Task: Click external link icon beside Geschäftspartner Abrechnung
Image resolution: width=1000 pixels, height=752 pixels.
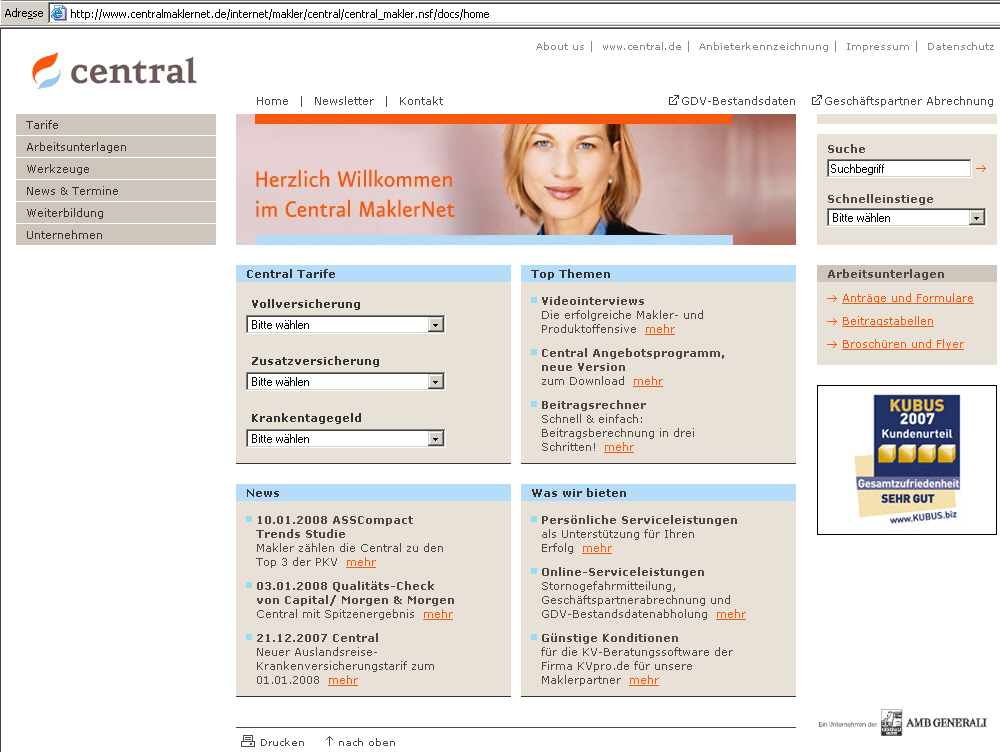Action: [x=816, y=100]
